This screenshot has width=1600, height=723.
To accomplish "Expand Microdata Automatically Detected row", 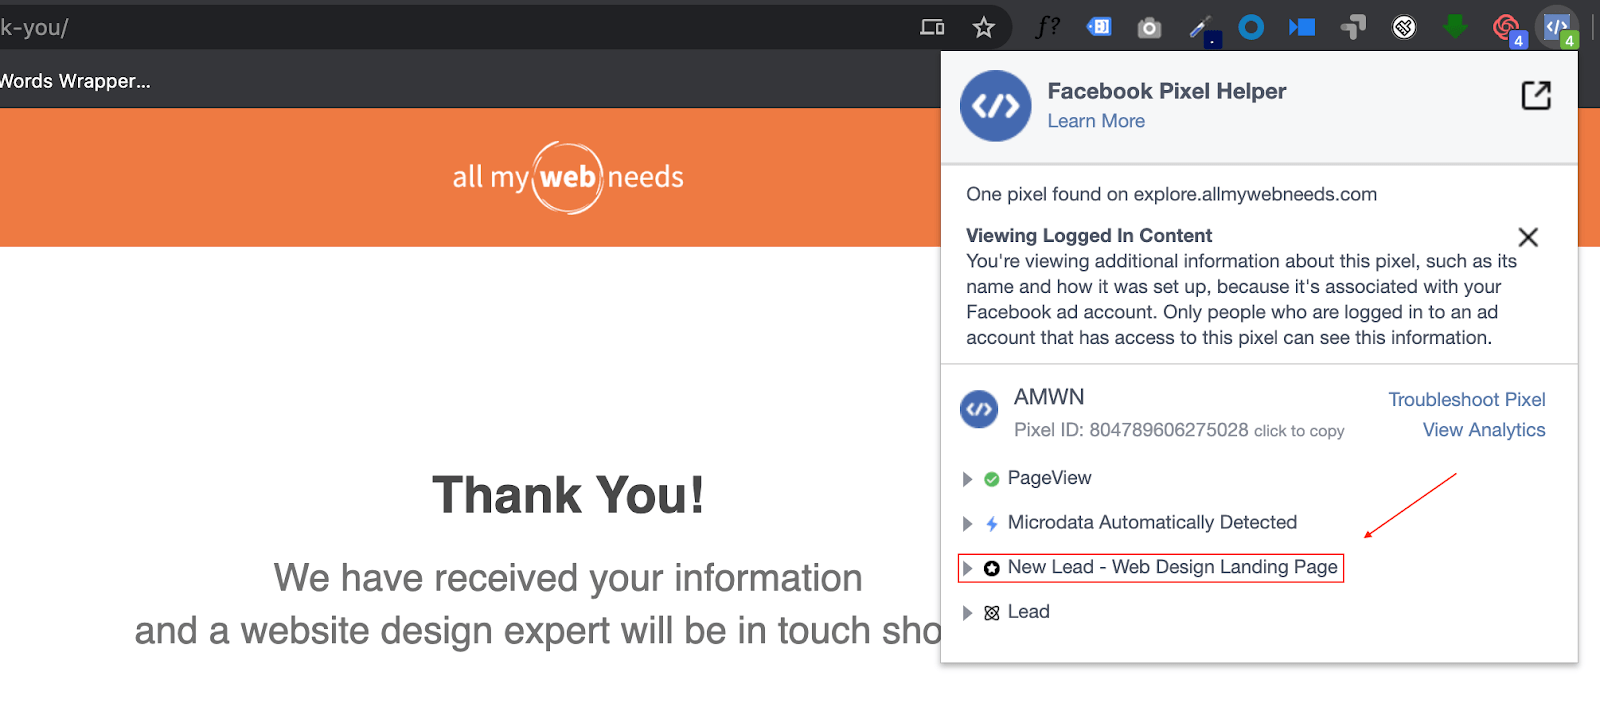I will pos(967,524).
